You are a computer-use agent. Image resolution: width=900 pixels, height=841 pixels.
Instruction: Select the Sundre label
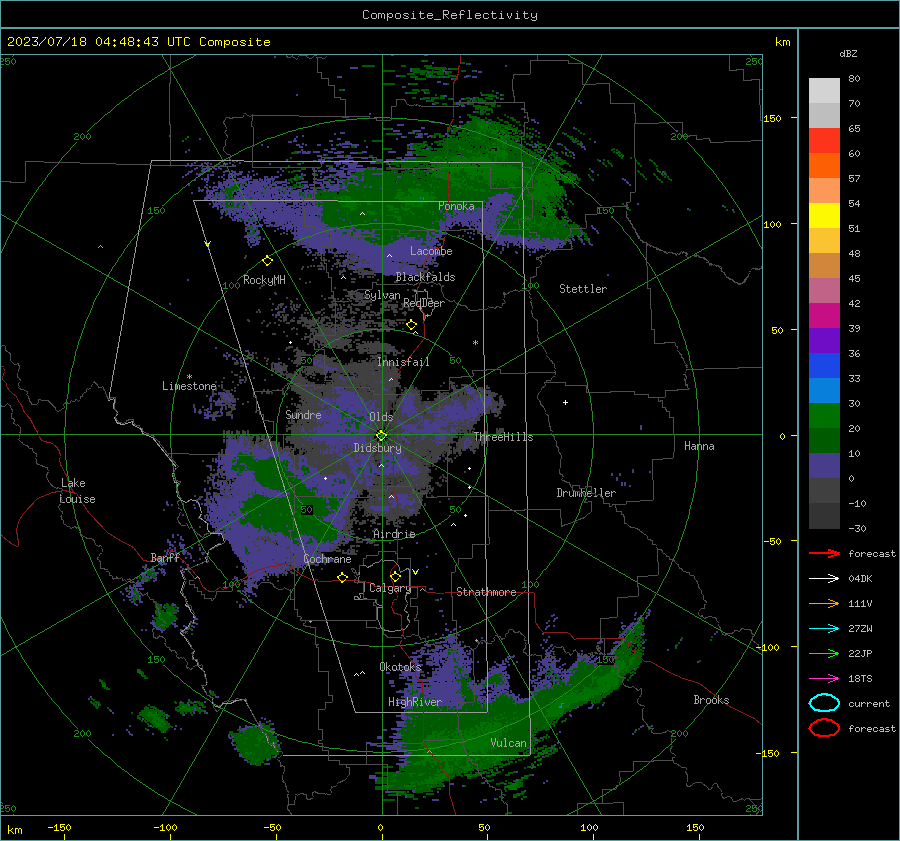pyautogui.click(x=303, y=414)
